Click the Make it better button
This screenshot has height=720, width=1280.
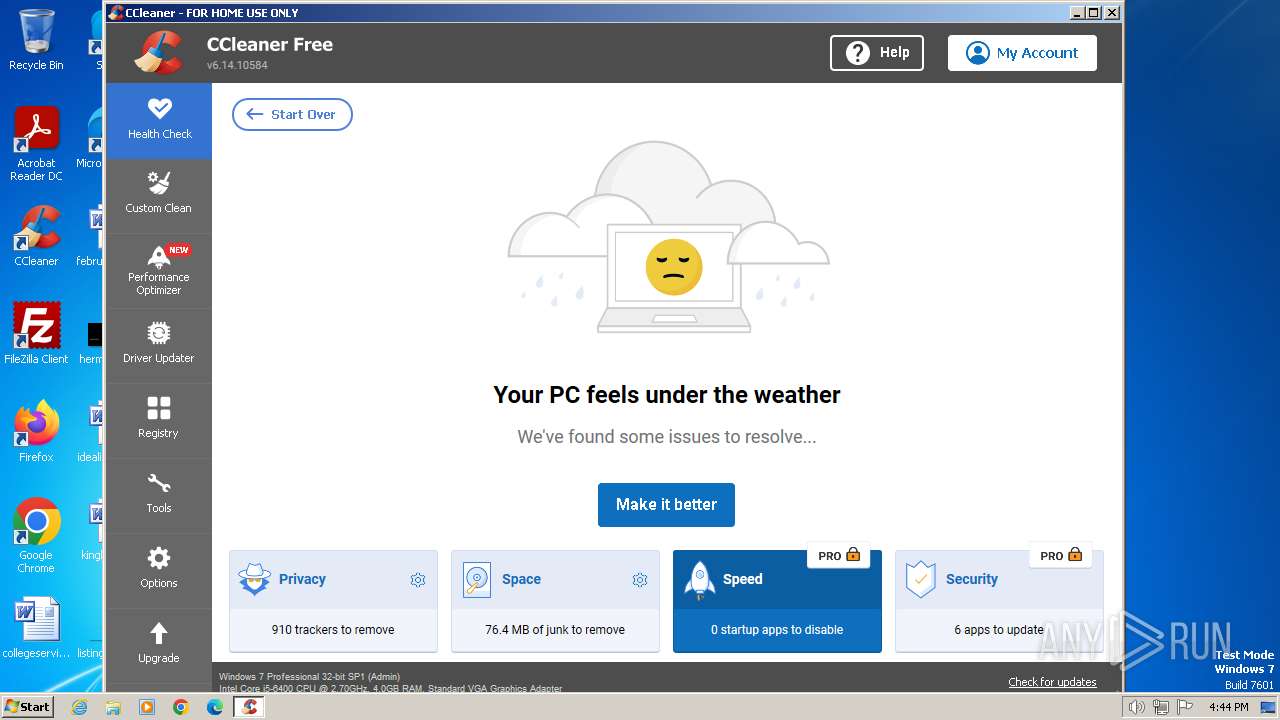(666, 505)
